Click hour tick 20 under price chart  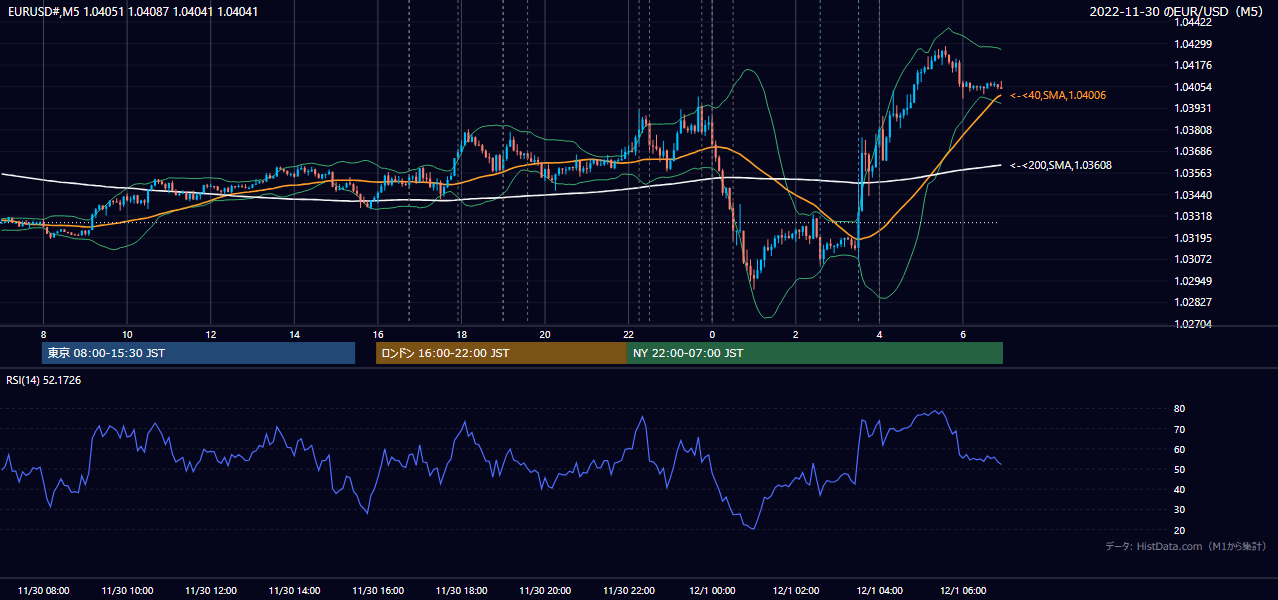click(x=545, y=334)
